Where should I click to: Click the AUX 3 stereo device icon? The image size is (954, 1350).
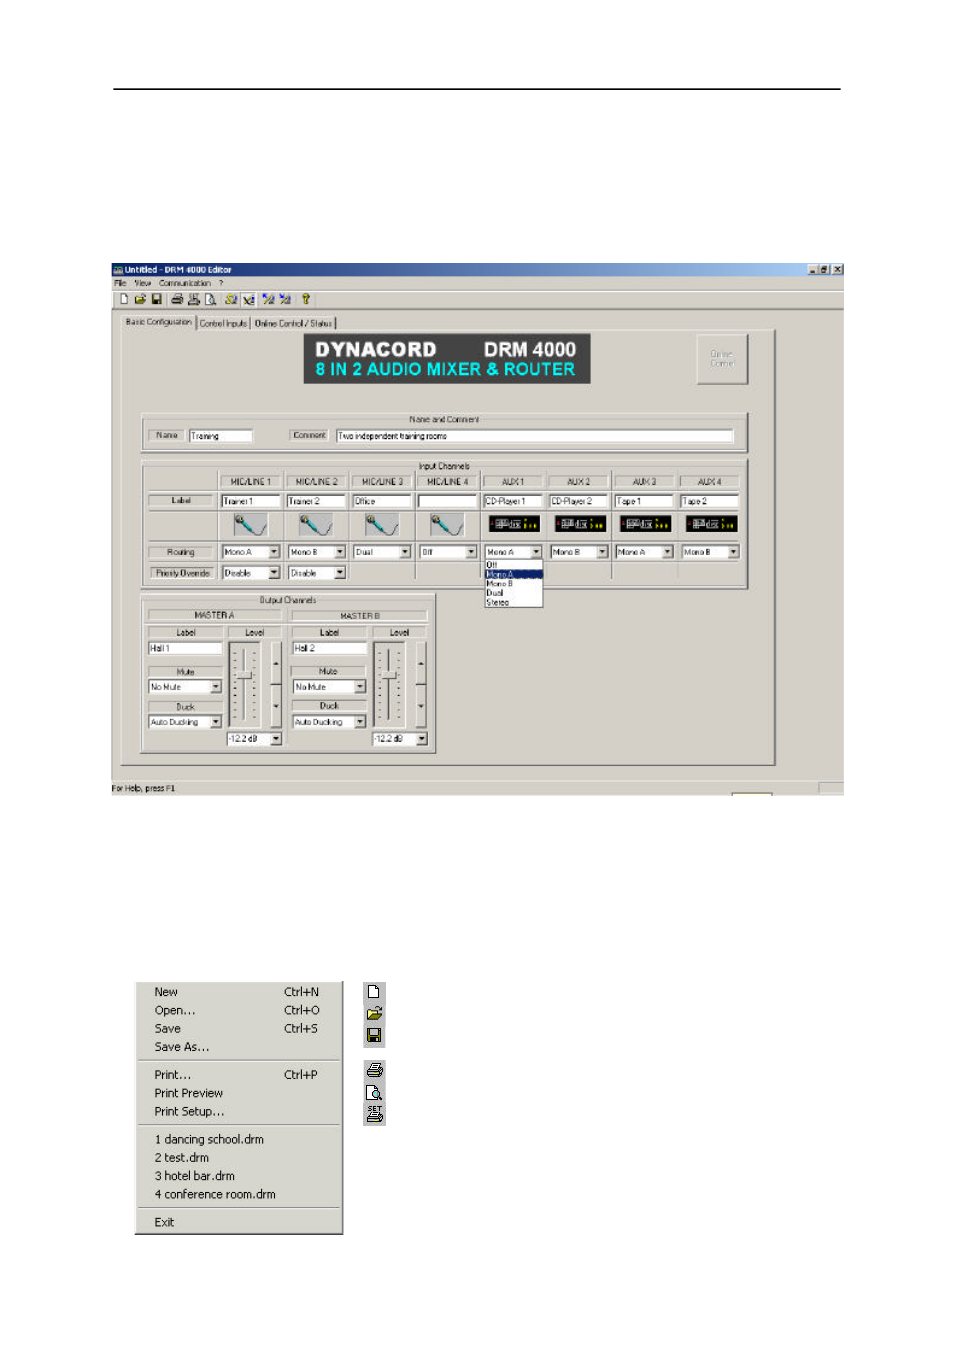click(x=645, y=524)
